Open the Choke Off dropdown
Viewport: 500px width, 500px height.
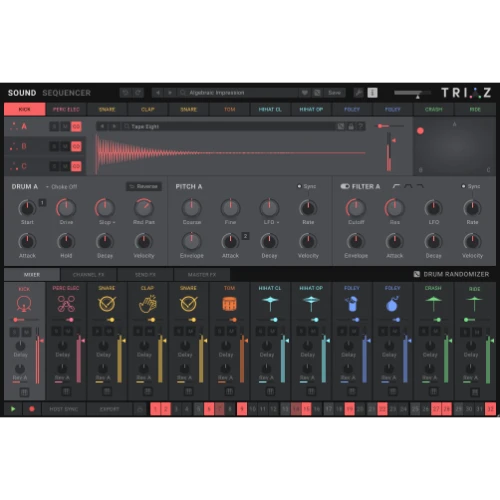click(x=62, y=187)
